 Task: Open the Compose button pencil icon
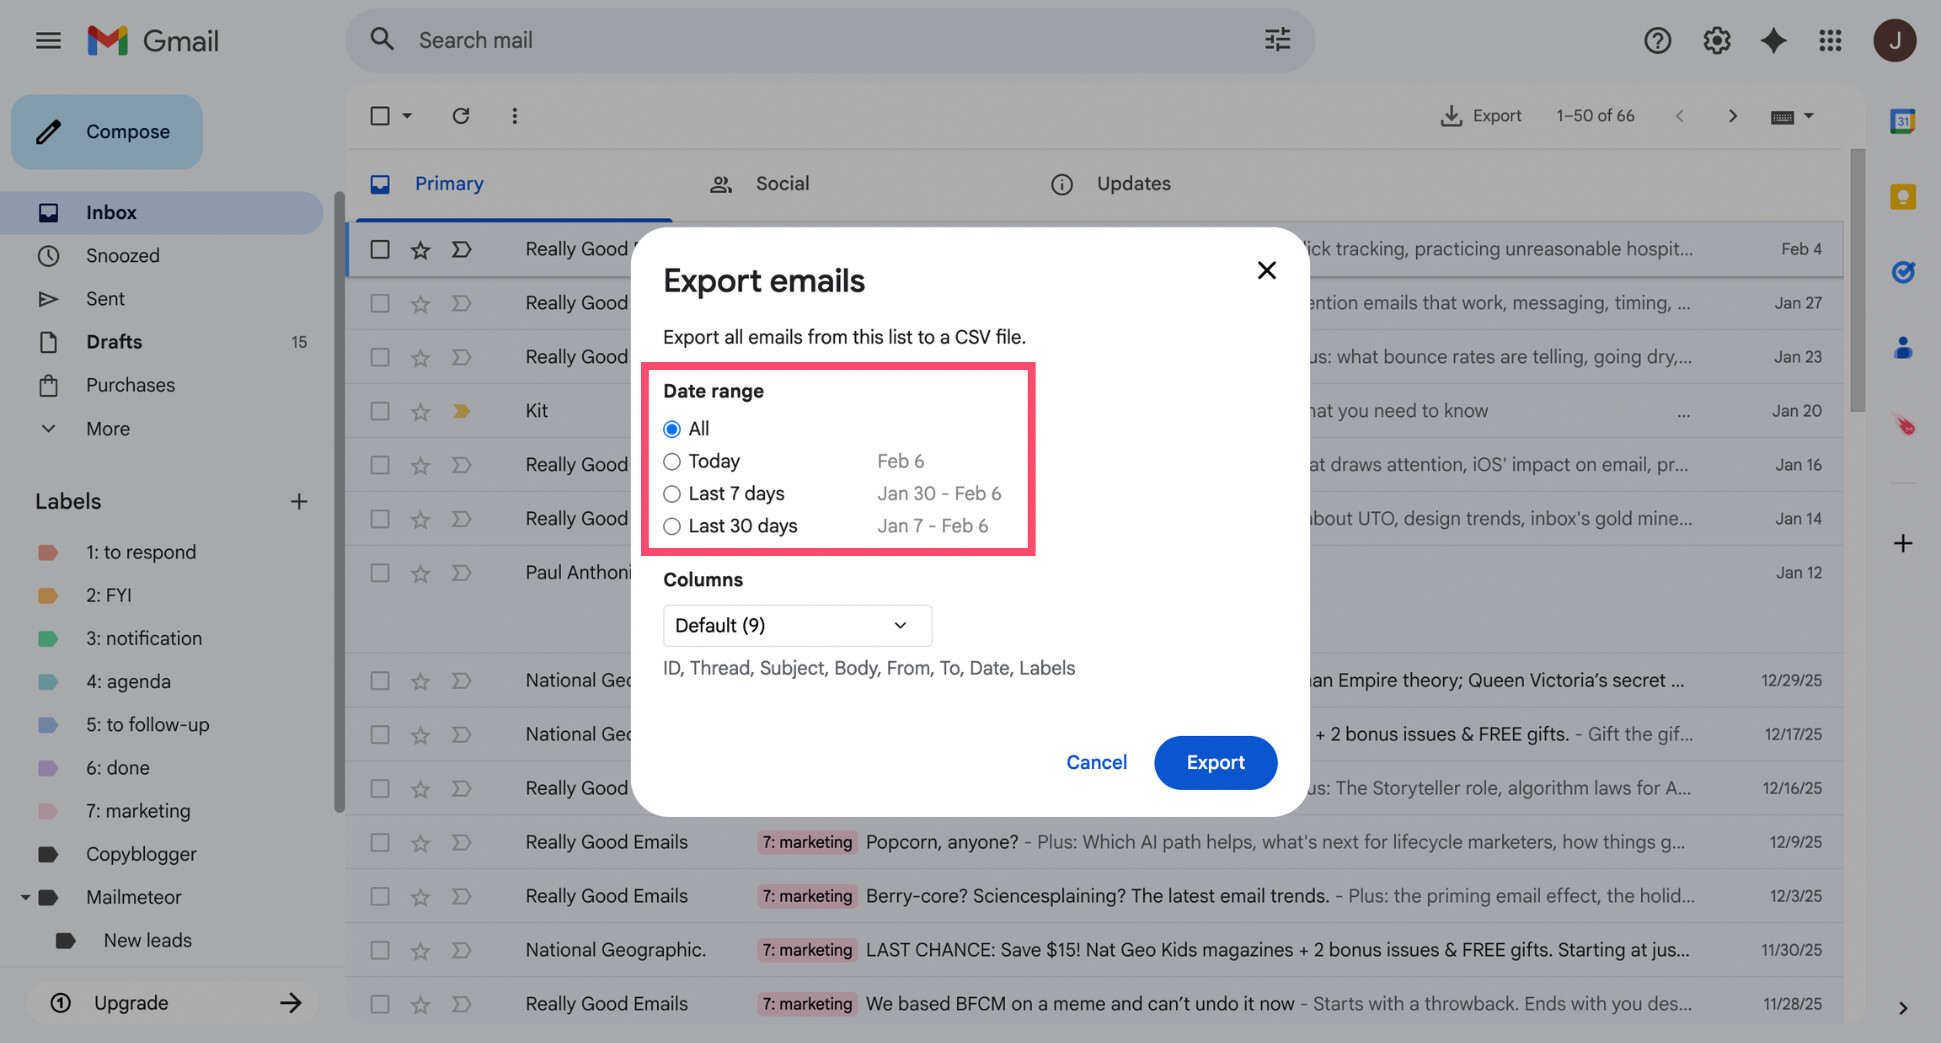(48, 131)
